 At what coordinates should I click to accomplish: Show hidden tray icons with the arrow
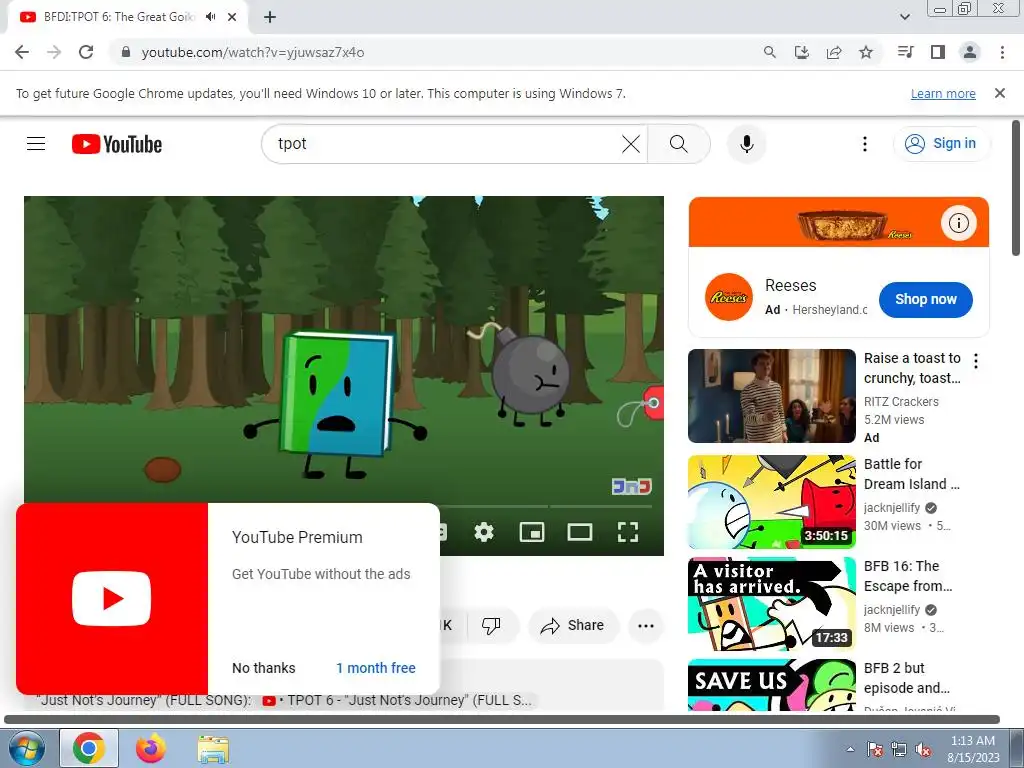(x=850, y=749)
